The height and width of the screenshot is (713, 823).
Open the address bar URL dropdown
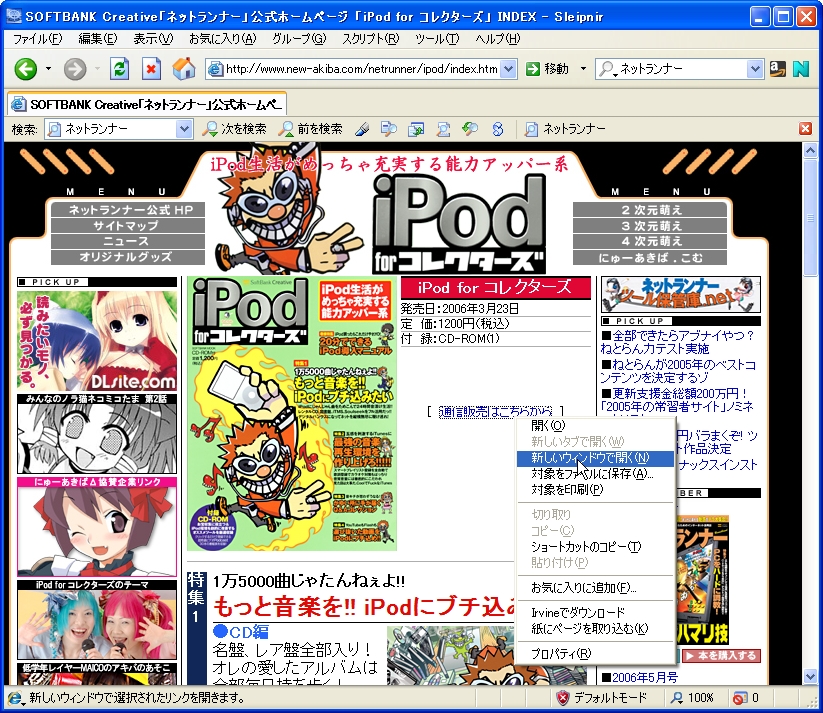508,69
